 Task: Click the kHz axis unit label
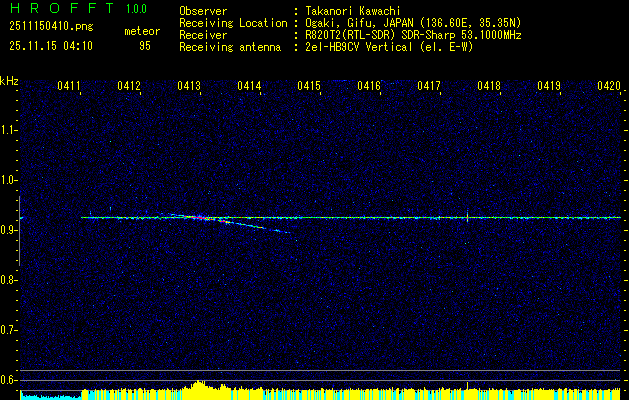(x=9, y=80)
